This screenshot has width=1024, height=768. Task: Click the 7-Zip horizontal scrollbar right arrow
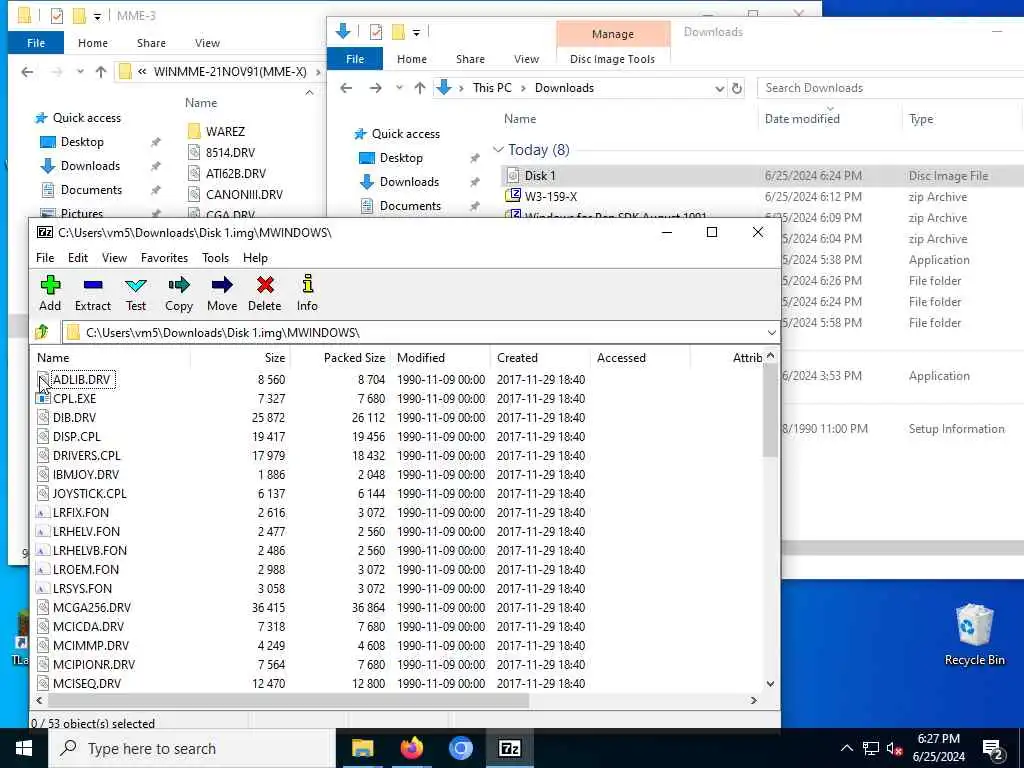(x=754, y=700)
